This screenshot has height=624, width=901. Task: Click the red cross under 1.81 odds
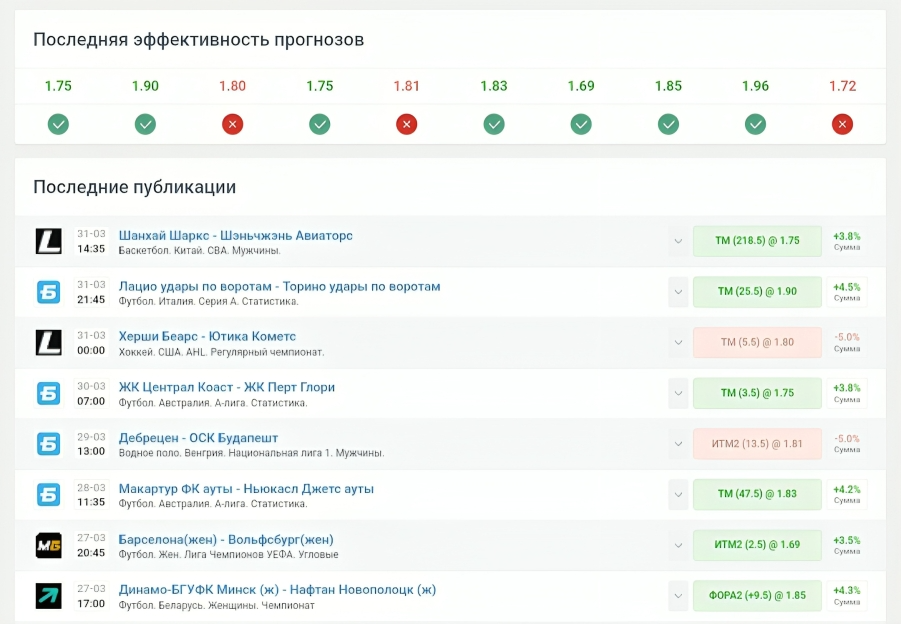pos(406,124)
